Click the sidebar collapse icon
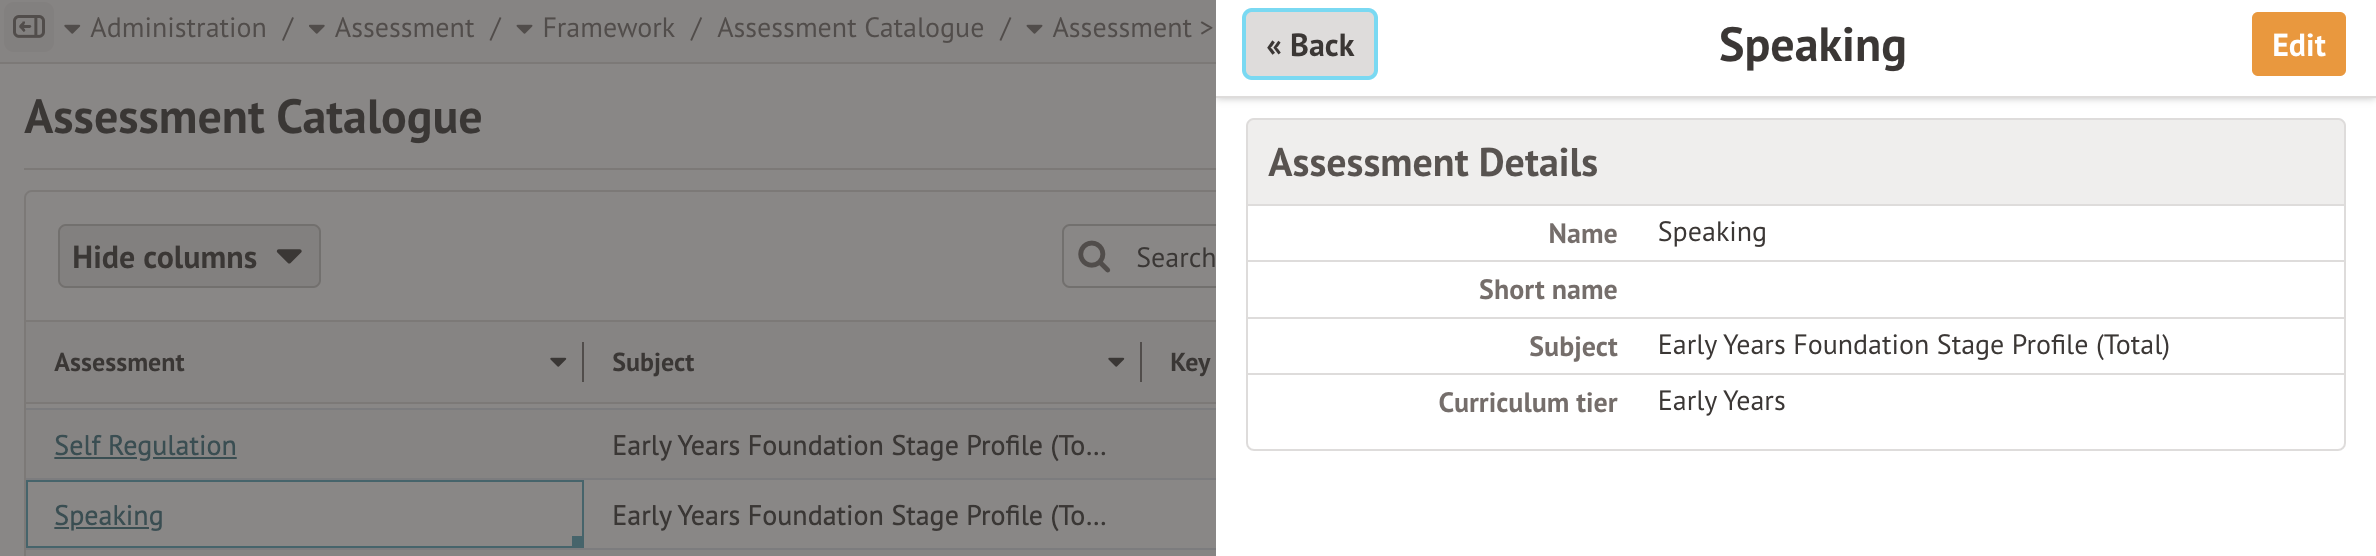 (x=29, y=27)
